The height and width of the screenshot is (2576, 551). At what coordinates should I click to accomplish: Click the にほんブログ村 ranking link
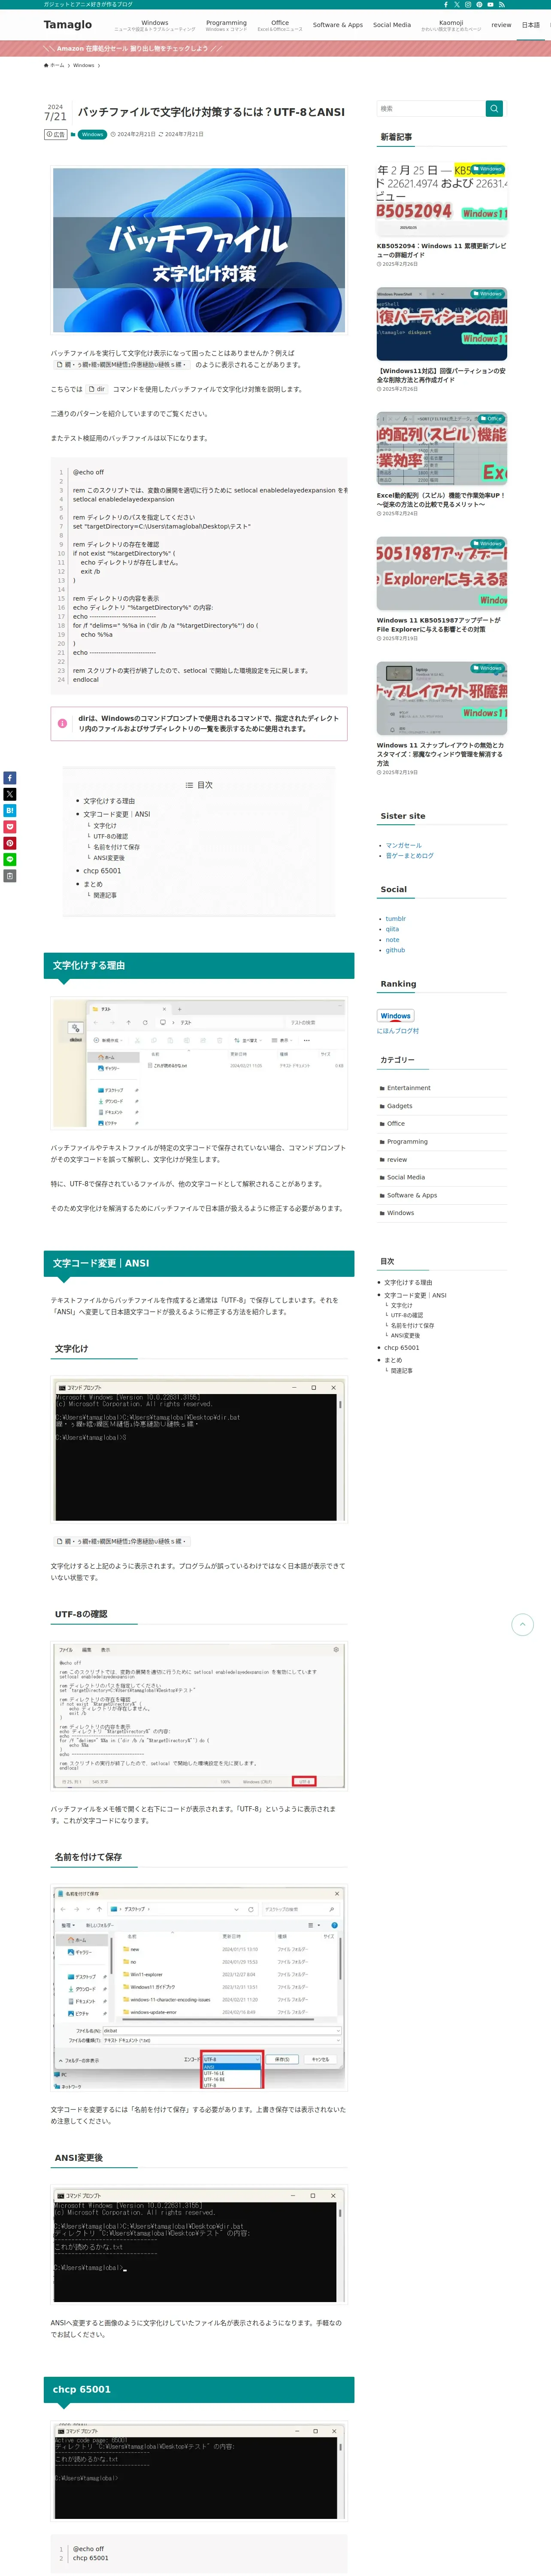398,1031
